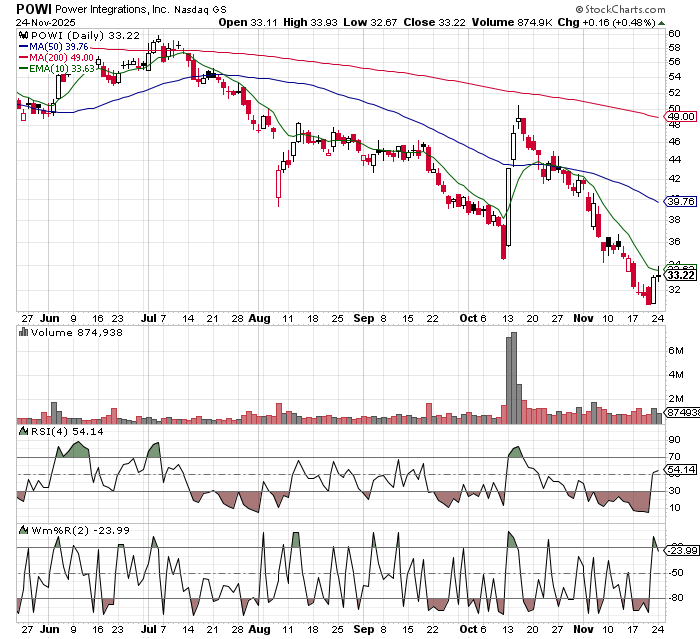Select the company name Power Integrations, Inc.

[112, 9]
